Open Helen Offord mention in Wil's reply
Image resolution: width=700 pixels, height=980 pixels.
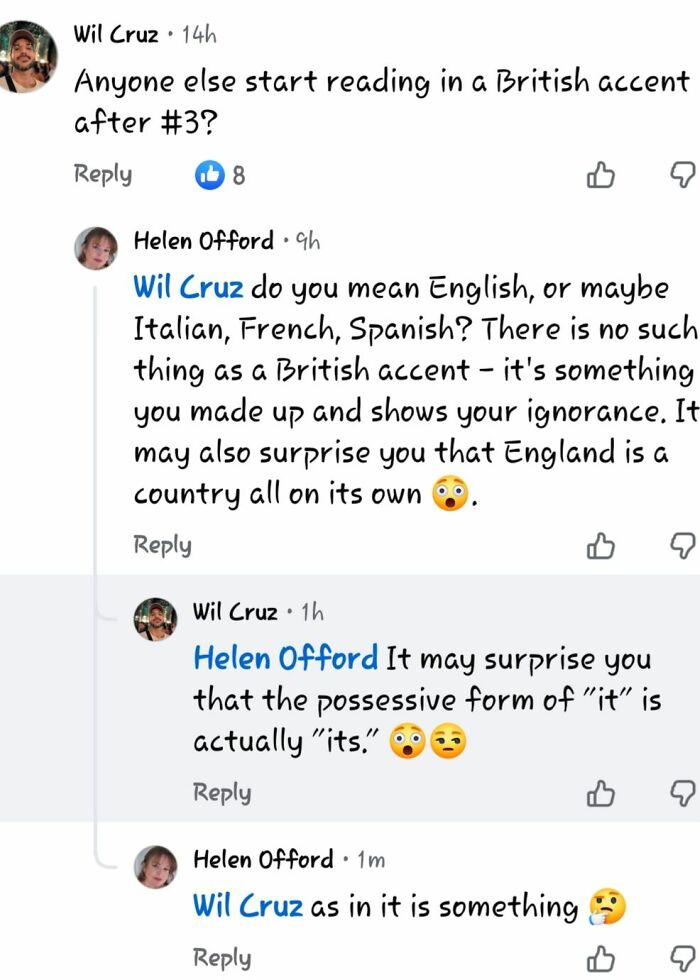tap(285, 658)
